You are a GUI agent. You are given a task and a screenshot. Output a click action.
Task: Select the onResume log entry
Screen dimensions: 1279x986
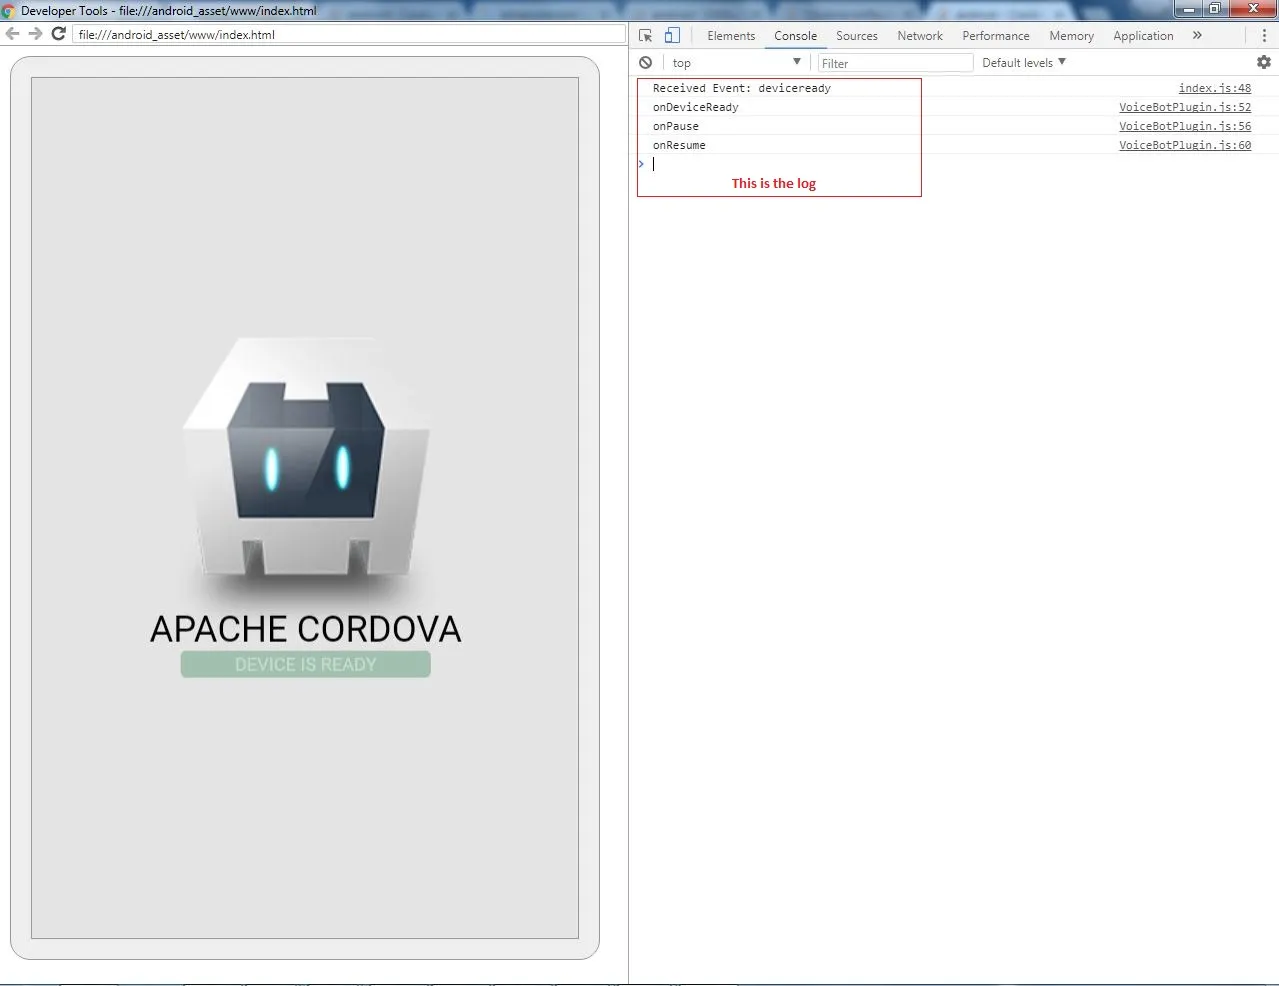pyautogui.click(x=679, y=145)
